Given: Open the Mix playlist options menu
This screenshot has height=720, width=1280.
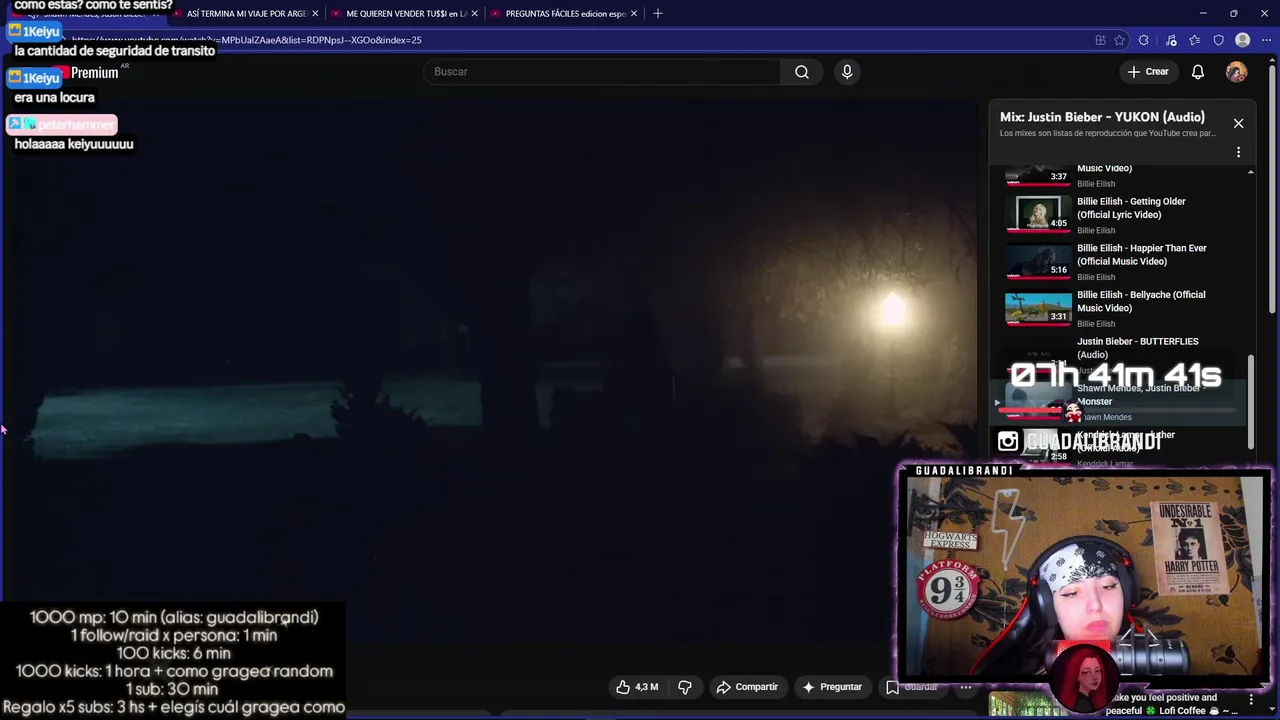Looking at the screenshot, I should tap(1238, 152).
